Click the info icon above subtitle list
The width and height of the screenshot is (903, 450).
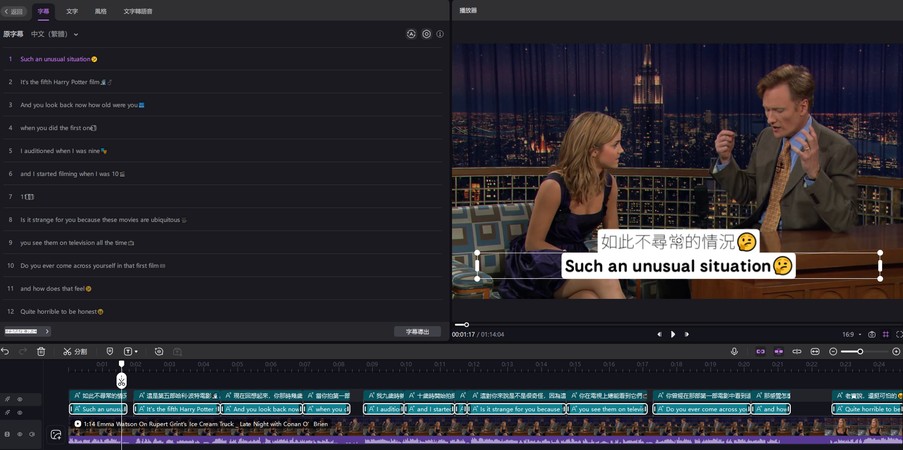click(440, 34)
